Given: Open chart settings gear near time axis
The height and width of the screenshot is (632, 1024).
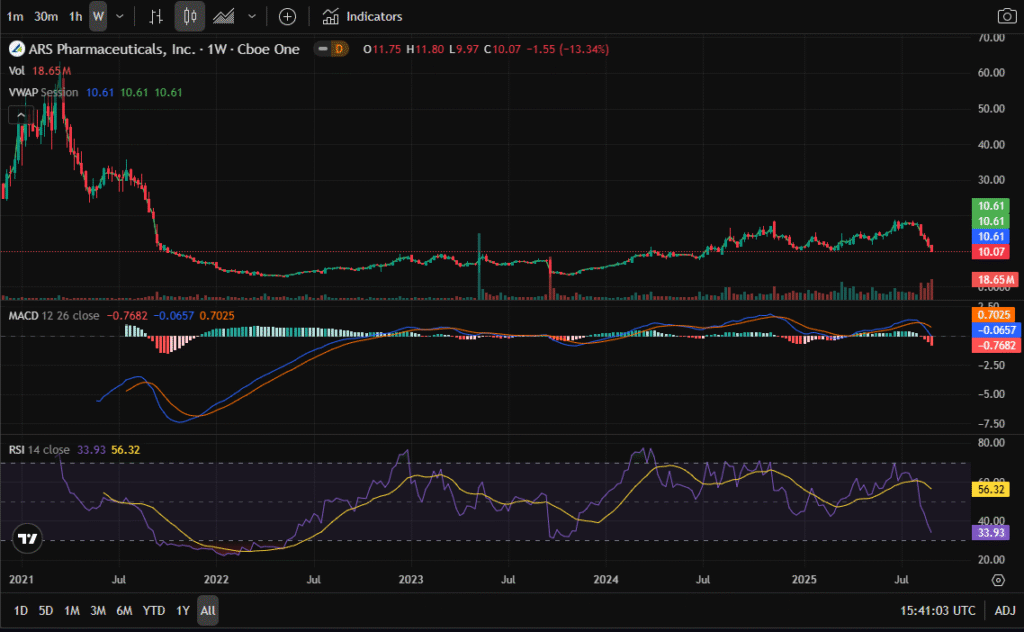Looking at the screenshot, I should tap(998, 580).
